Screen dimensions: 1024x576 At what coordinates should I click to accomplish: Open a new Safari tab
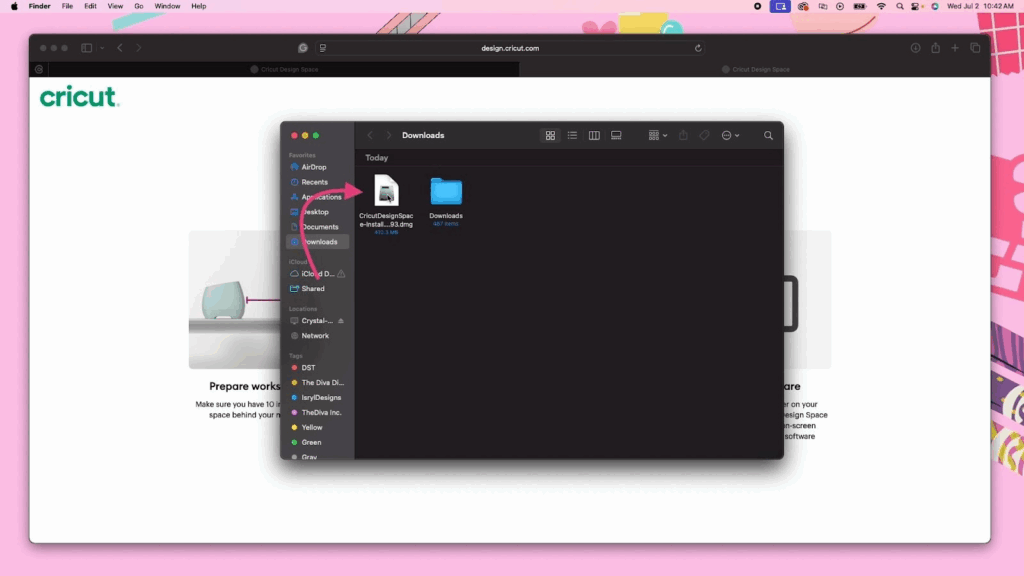[x=955, y=48]
